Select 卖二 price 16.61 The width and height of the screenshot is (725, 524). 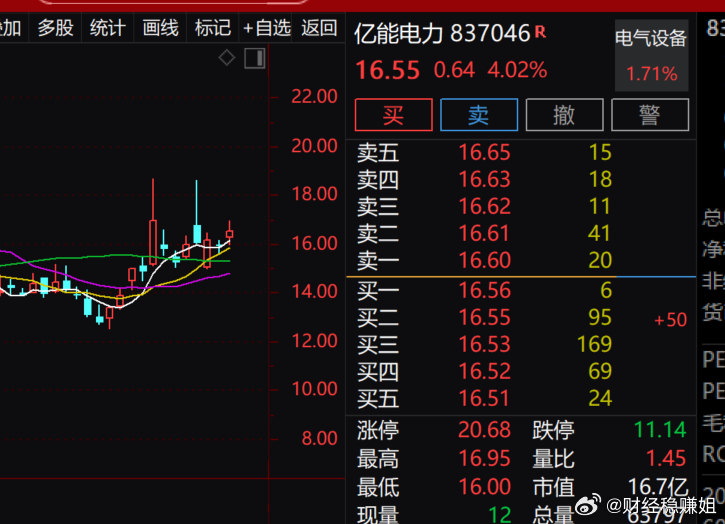485,233
